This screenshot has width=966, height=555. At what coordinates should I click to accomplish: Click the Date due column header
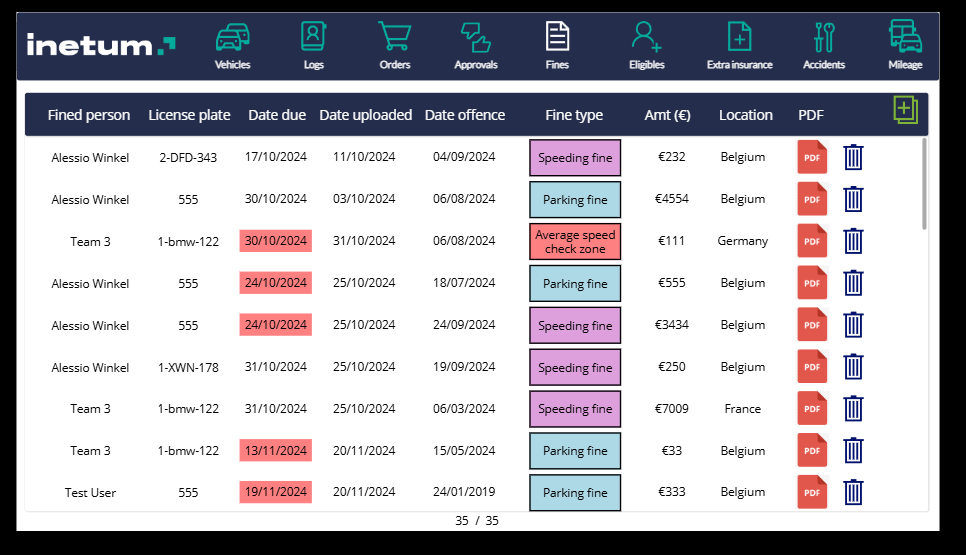pos(277,115)
